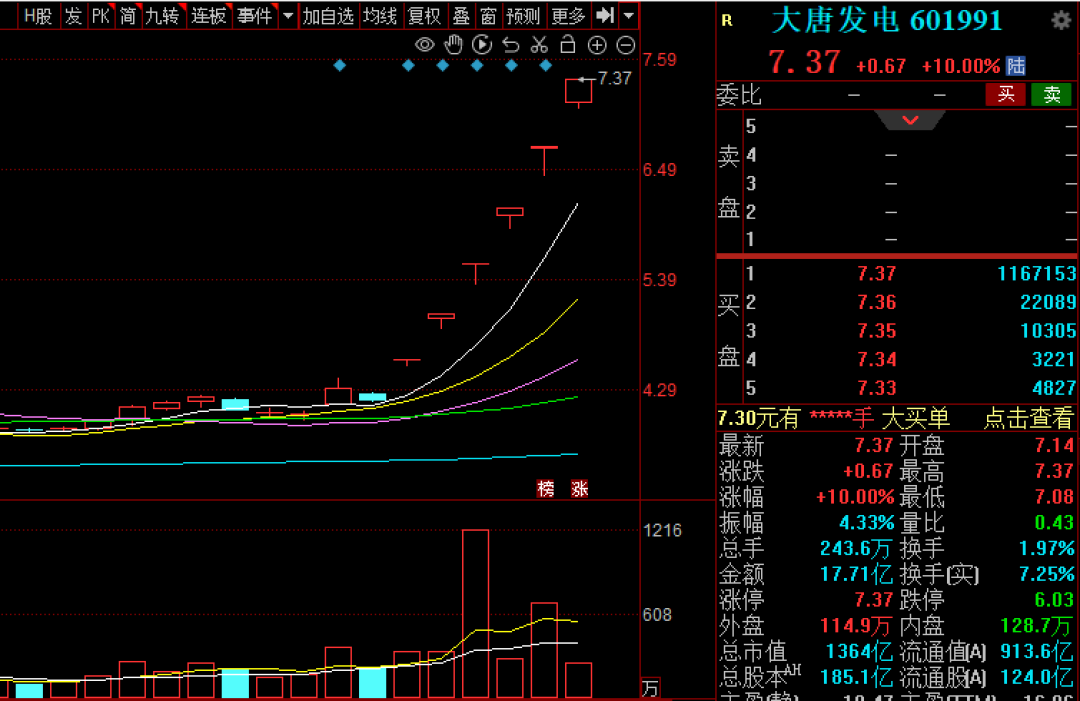Screen dimensions: 1080x701
Task: Click the R marker beside stock name
Action: 727,21
